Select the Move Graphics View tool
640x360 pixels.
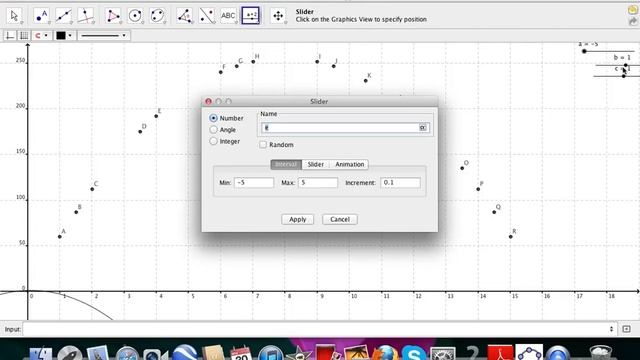point(278,16)
